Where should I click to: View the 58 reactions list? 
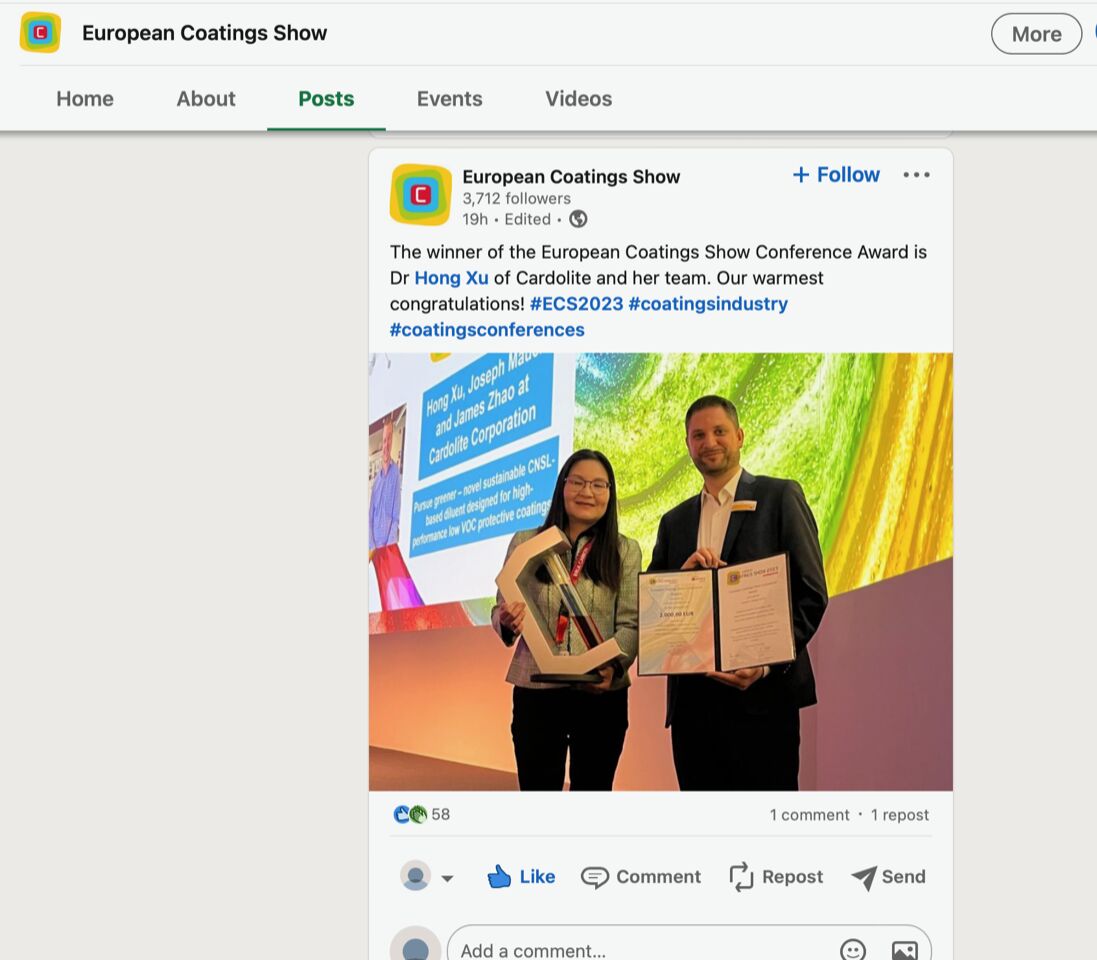coord(440,814)
